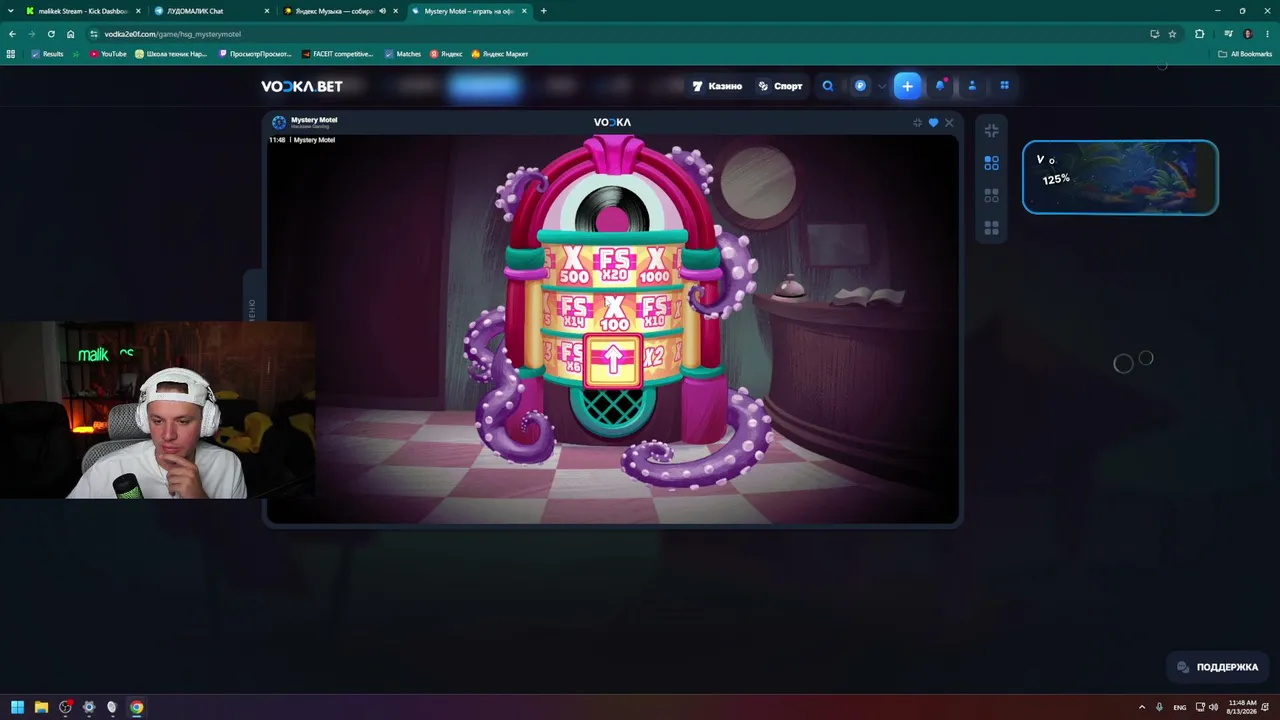Open the Windows Start menu
The image size is (1280, 720).
17,707
